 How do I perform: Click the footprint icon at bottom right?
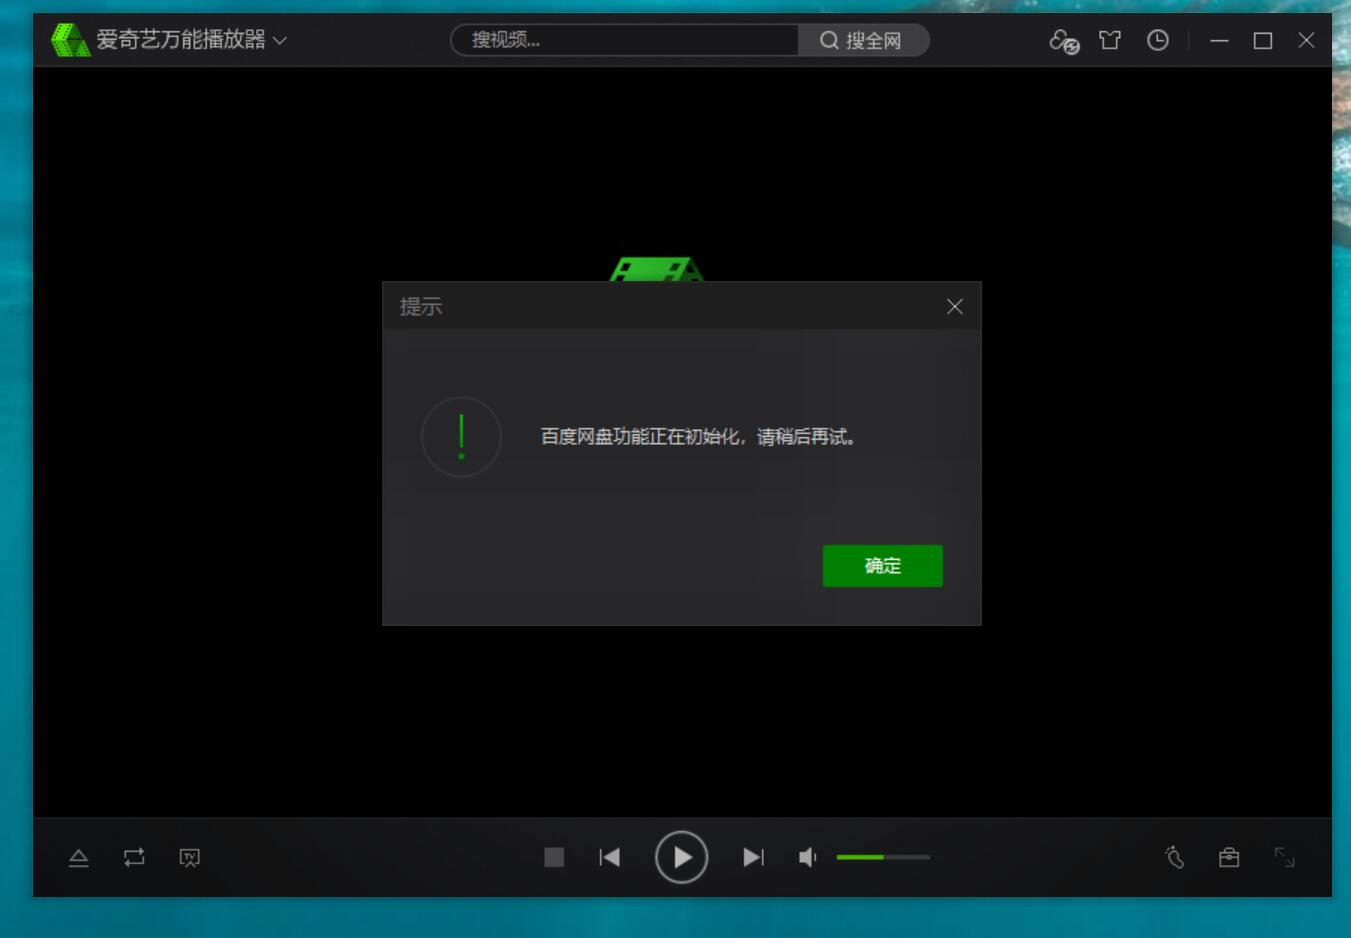coord(1175,857)
